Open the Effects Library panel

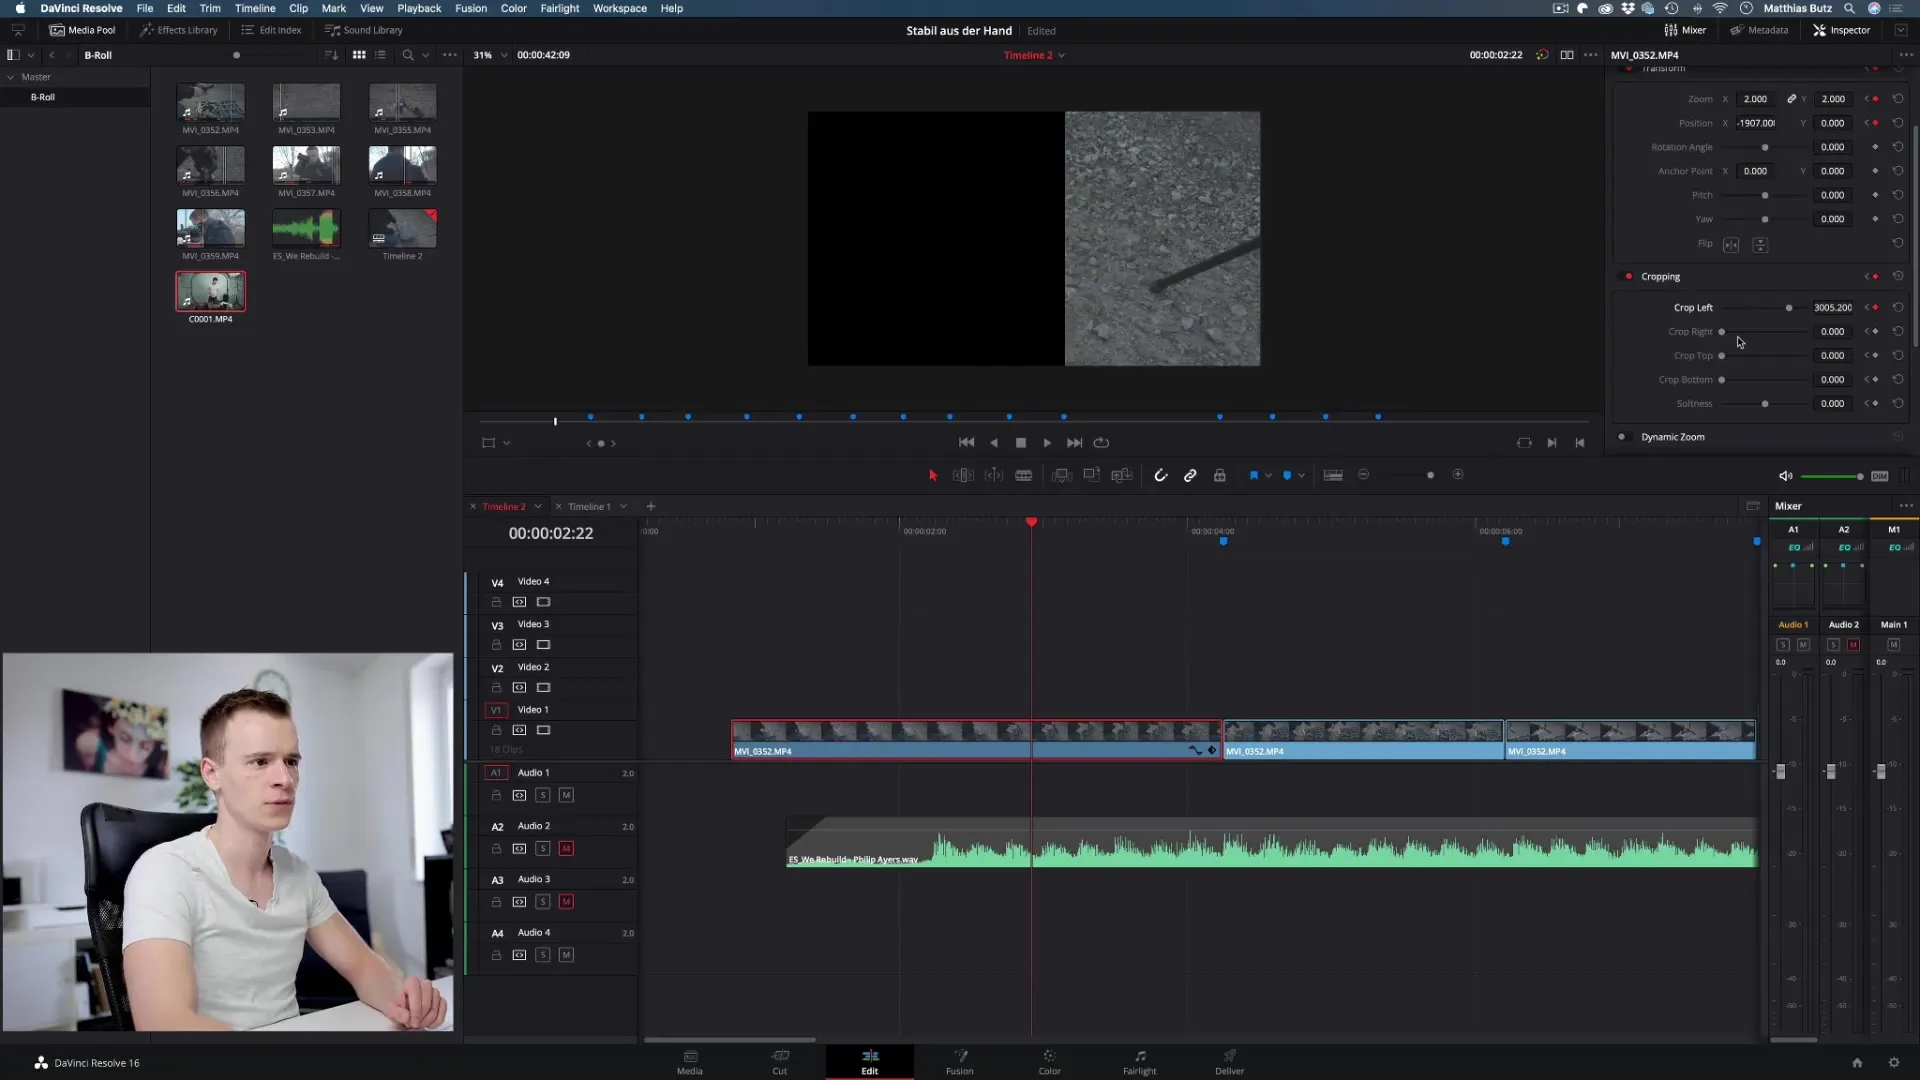179,30
